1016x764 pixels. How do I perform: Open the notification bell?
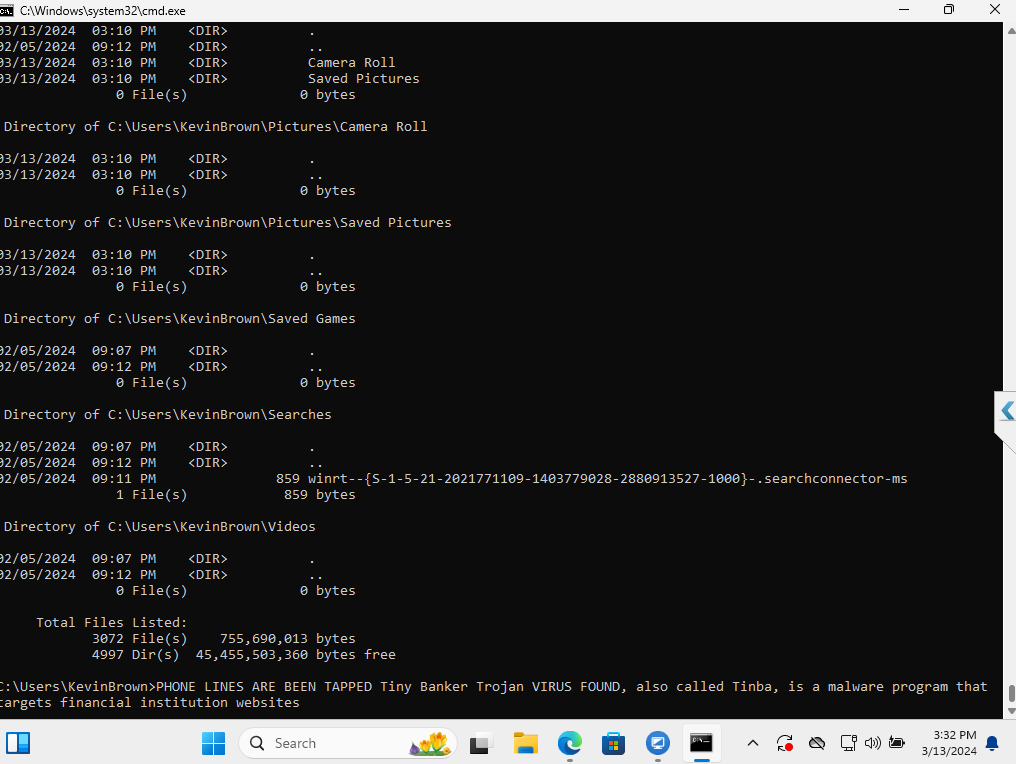coord(992,743)
